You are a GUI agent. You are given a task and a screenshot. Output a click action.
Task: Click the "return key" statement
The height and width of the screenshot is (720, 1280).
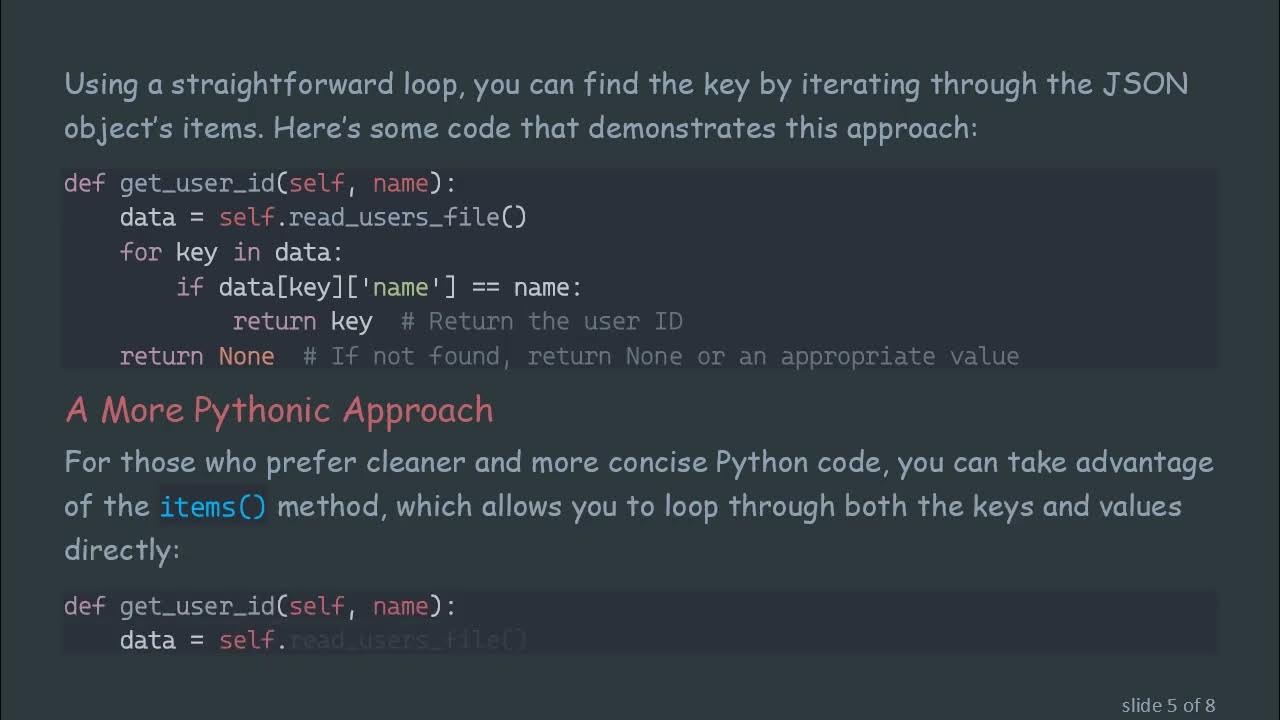coord(302,321)
